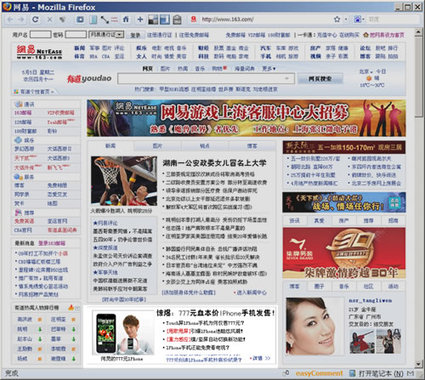This screenshot has height=380, width=425.
Task: Open the notebook icon in status bar
Action: (352, 373)
